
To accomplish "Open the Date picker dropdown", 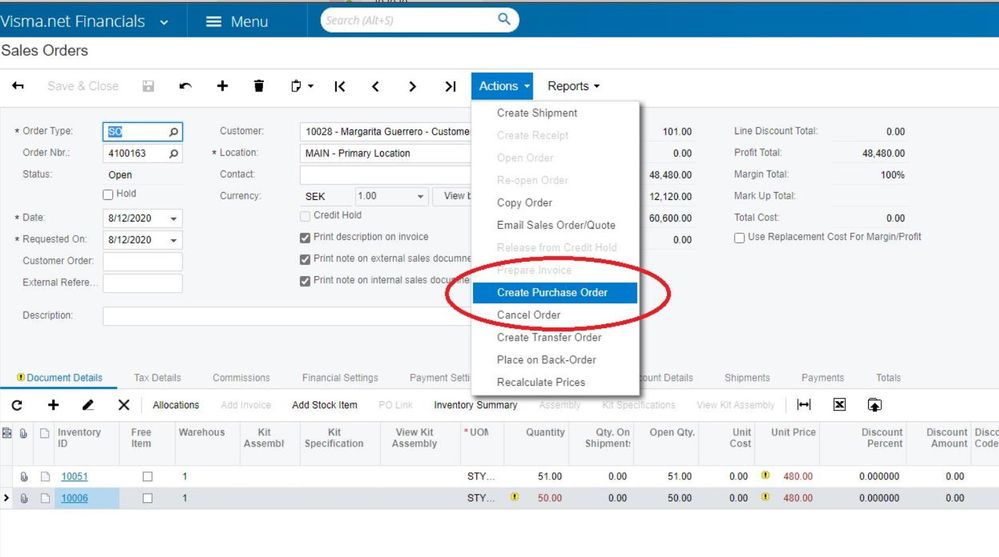I will [x=173, y=219].
